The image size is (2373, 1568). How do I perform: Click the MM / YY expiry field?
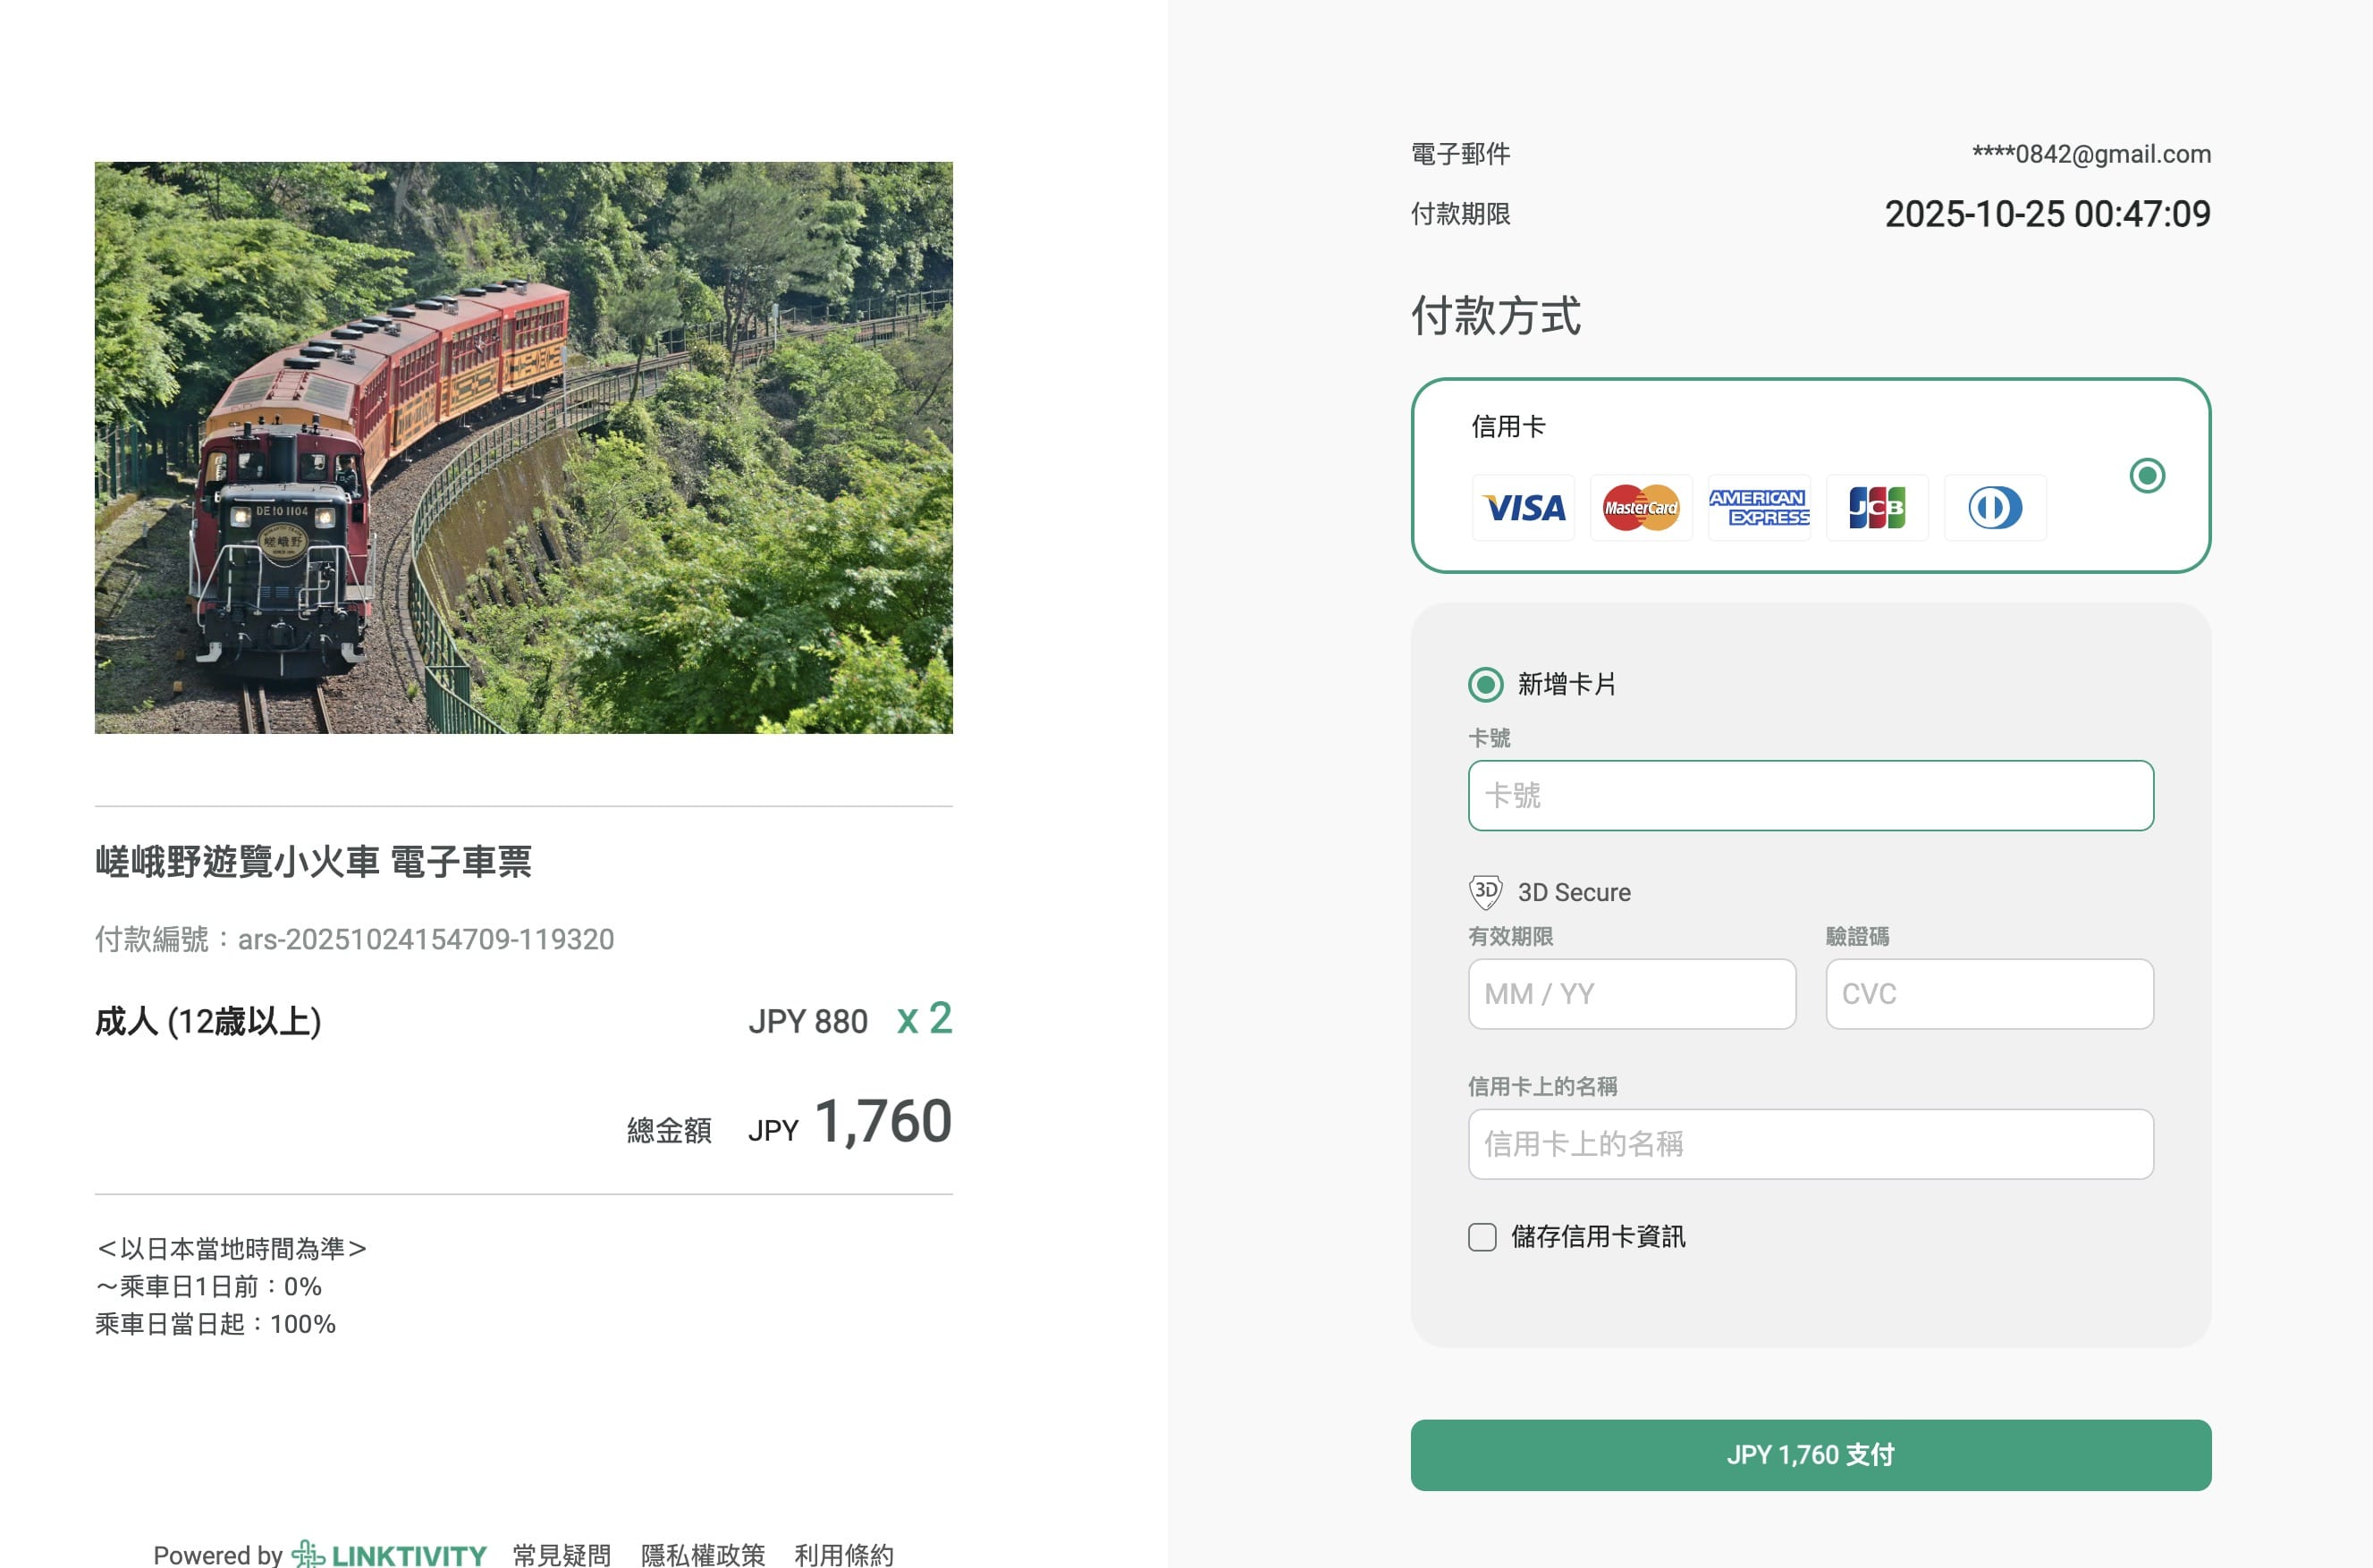[1631, 994]
